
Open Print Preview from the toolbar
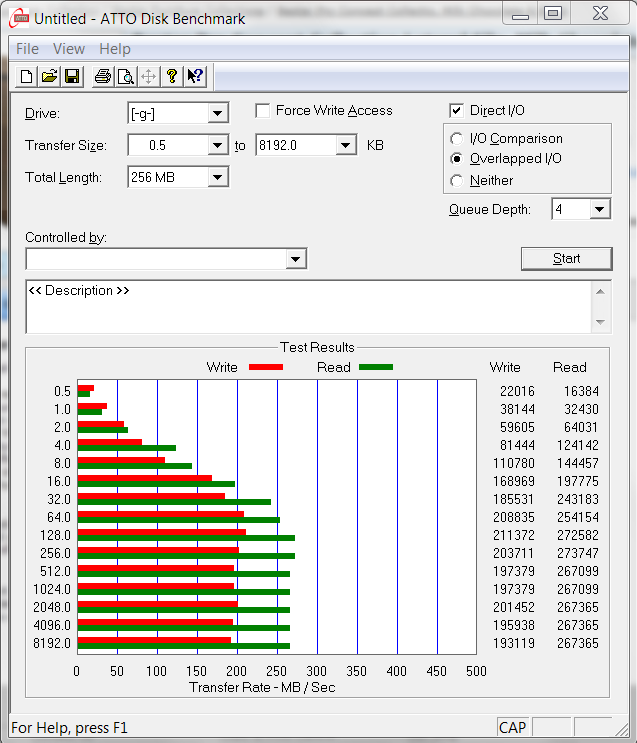tap(125, 77)
